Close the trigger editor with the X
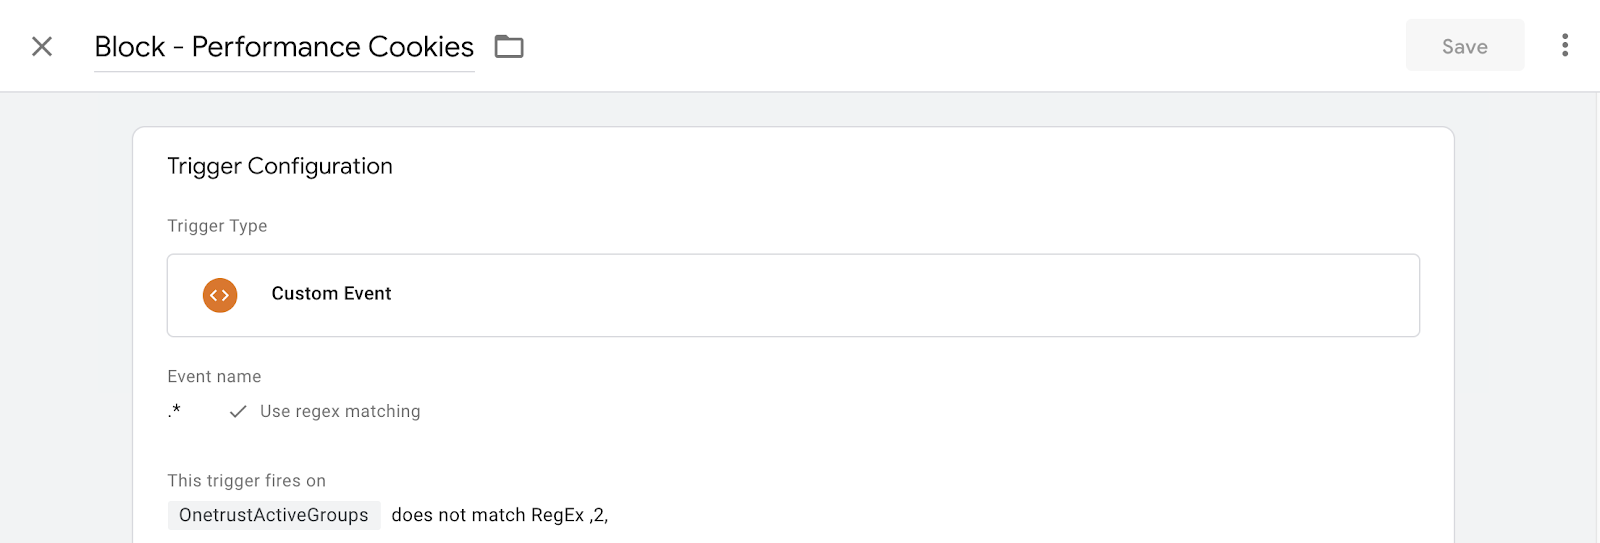Viewport: 1600px width, 543px height. tap(42, 47)
